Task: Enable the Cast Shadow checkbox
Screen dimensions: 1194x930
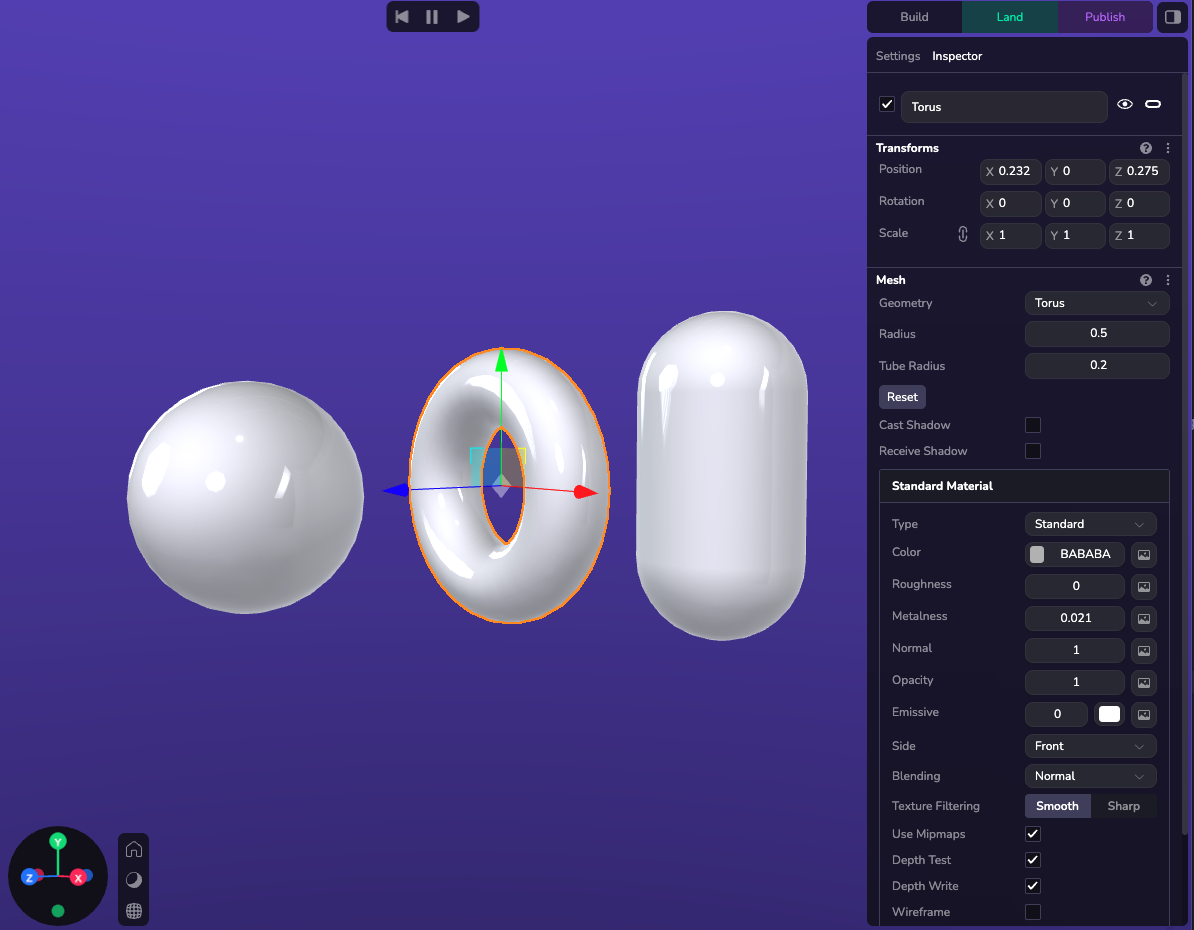Action: [1033, 425]
